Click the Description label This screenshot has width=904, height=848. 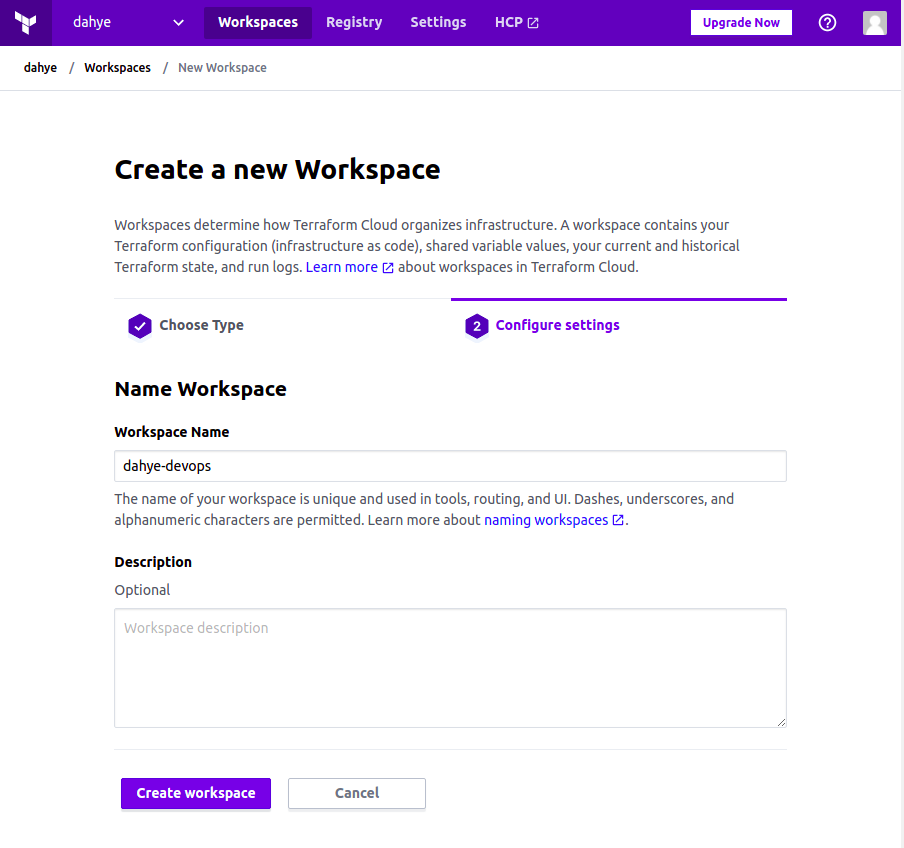click(153, 562)
